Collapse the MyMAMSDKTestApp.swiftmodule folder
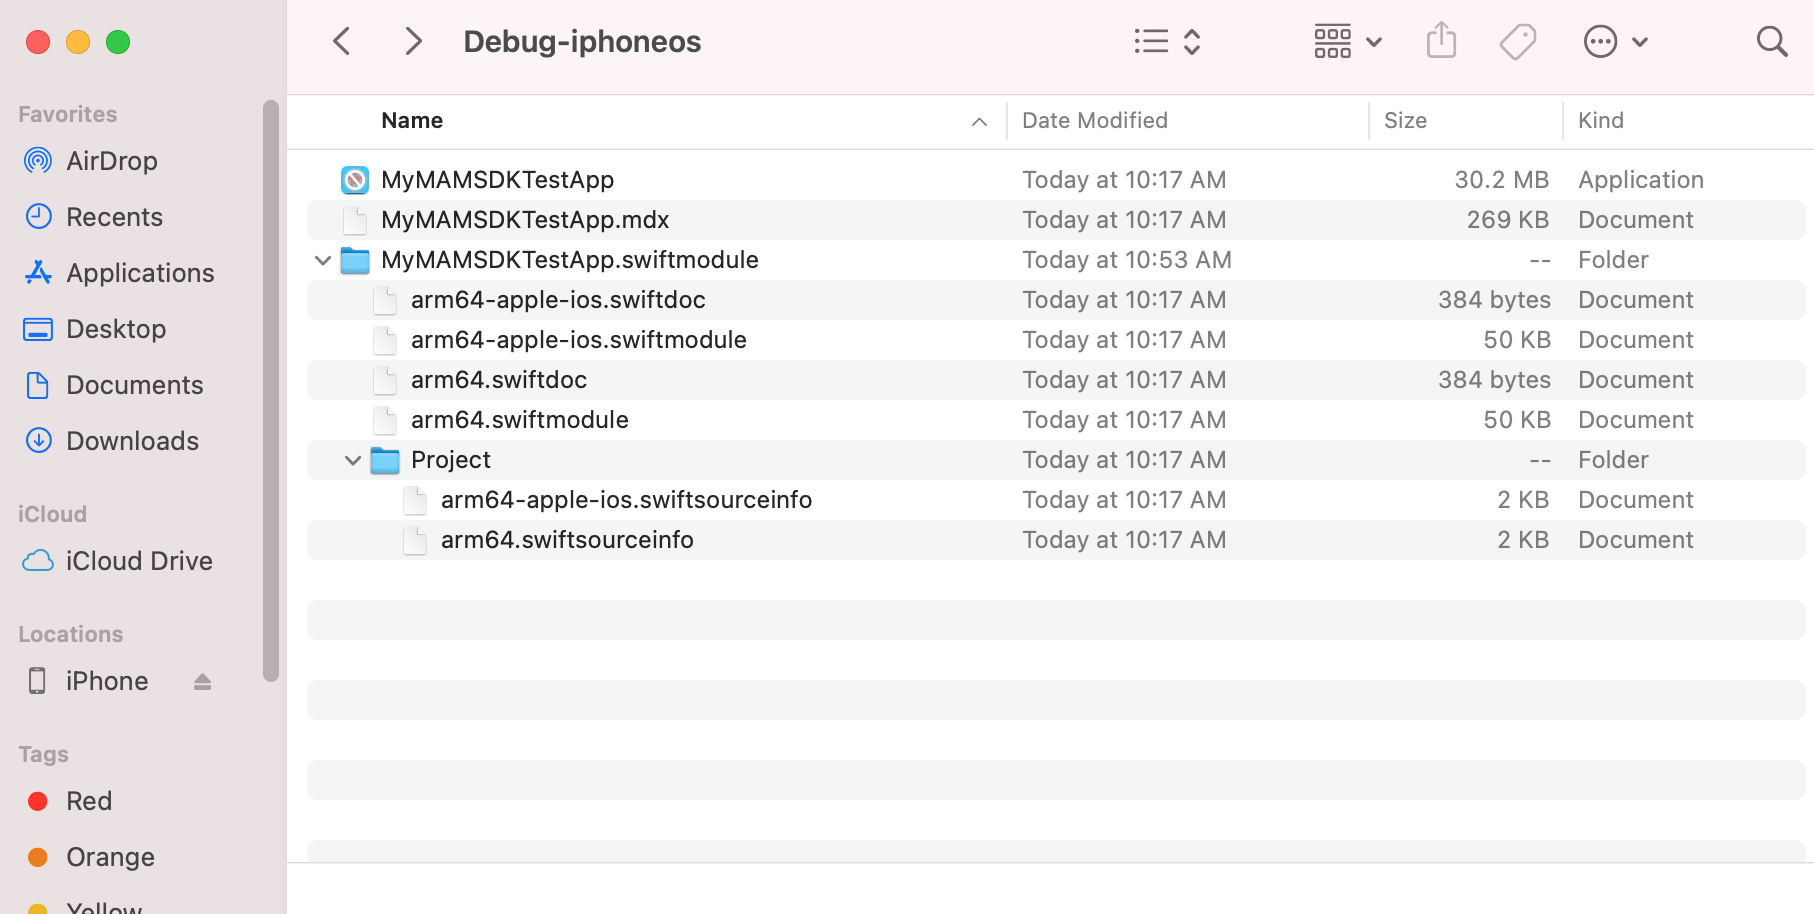1814x914 pixels. click(x=323, y=260)
